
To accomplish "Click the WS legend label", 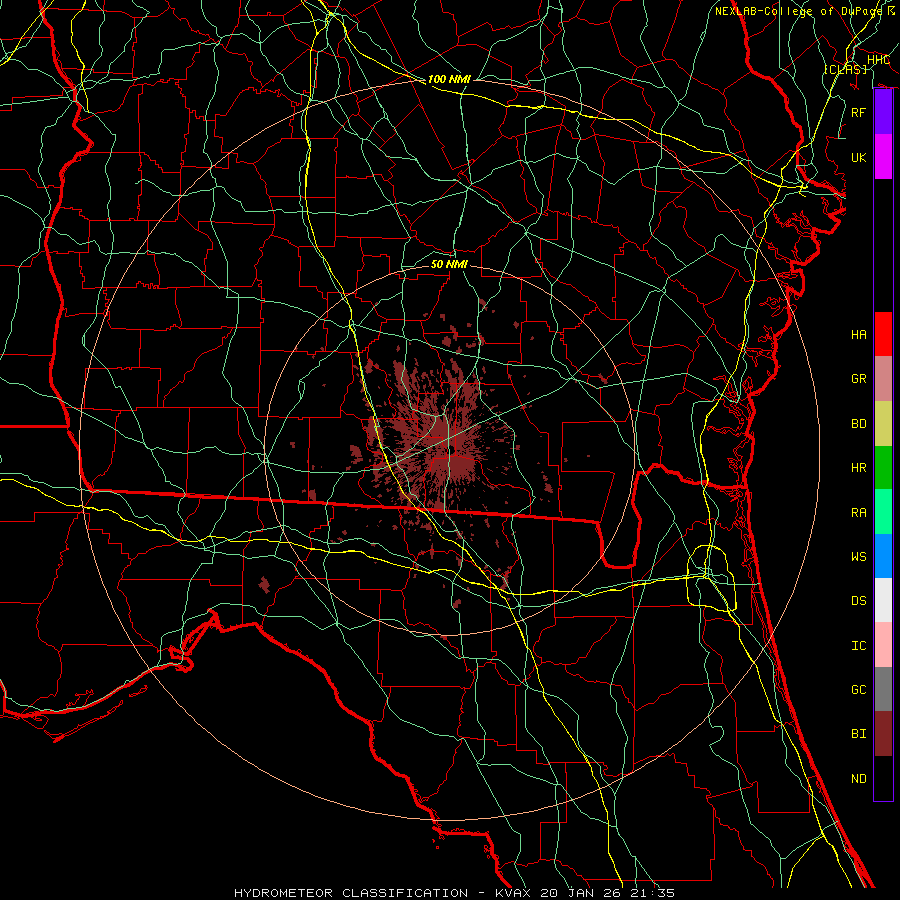I will [x=859, y=557].
